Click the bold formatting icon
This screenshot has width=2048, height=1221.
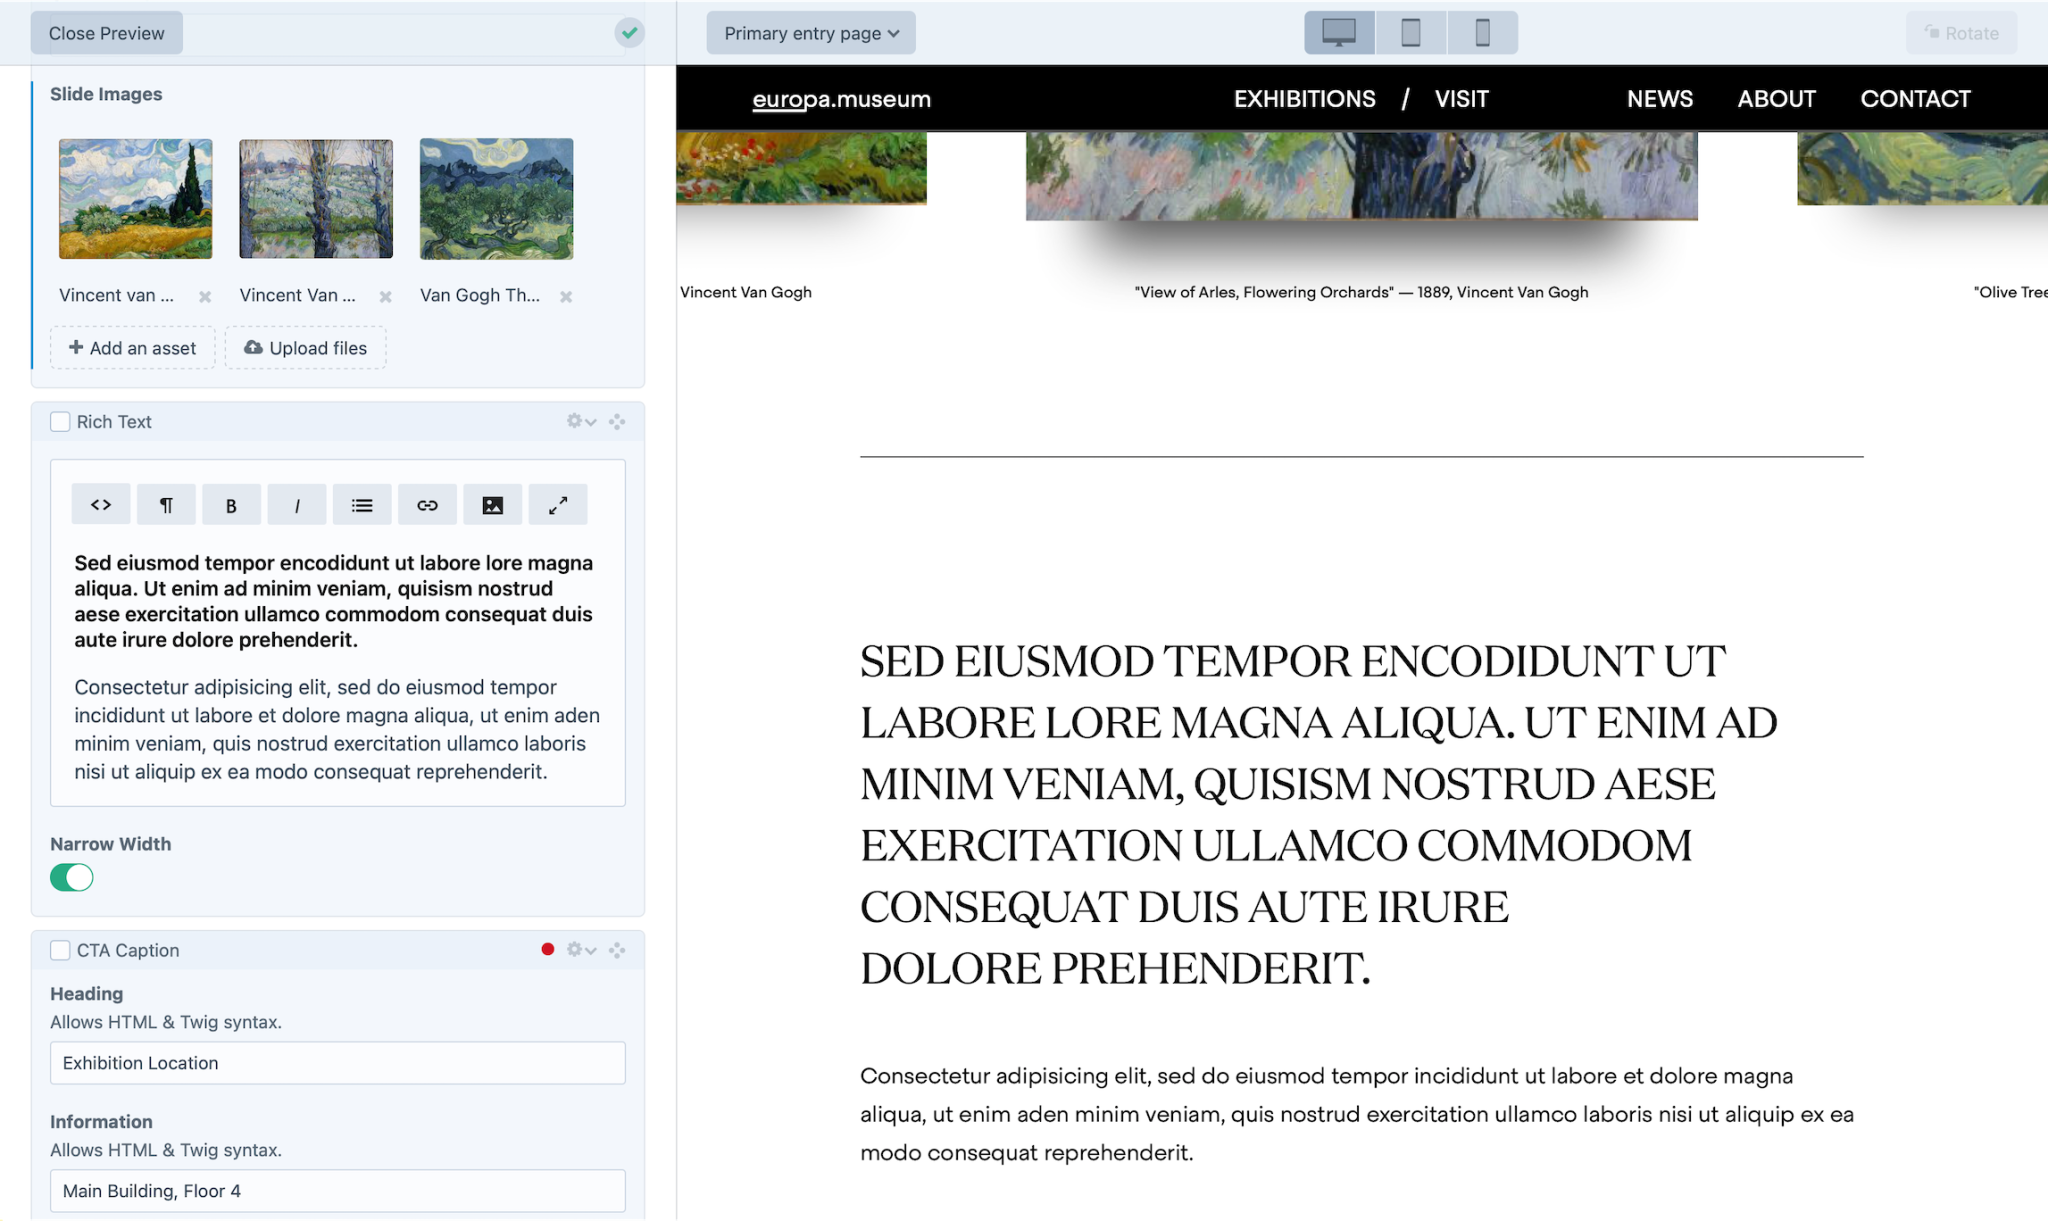click(231, 504)
